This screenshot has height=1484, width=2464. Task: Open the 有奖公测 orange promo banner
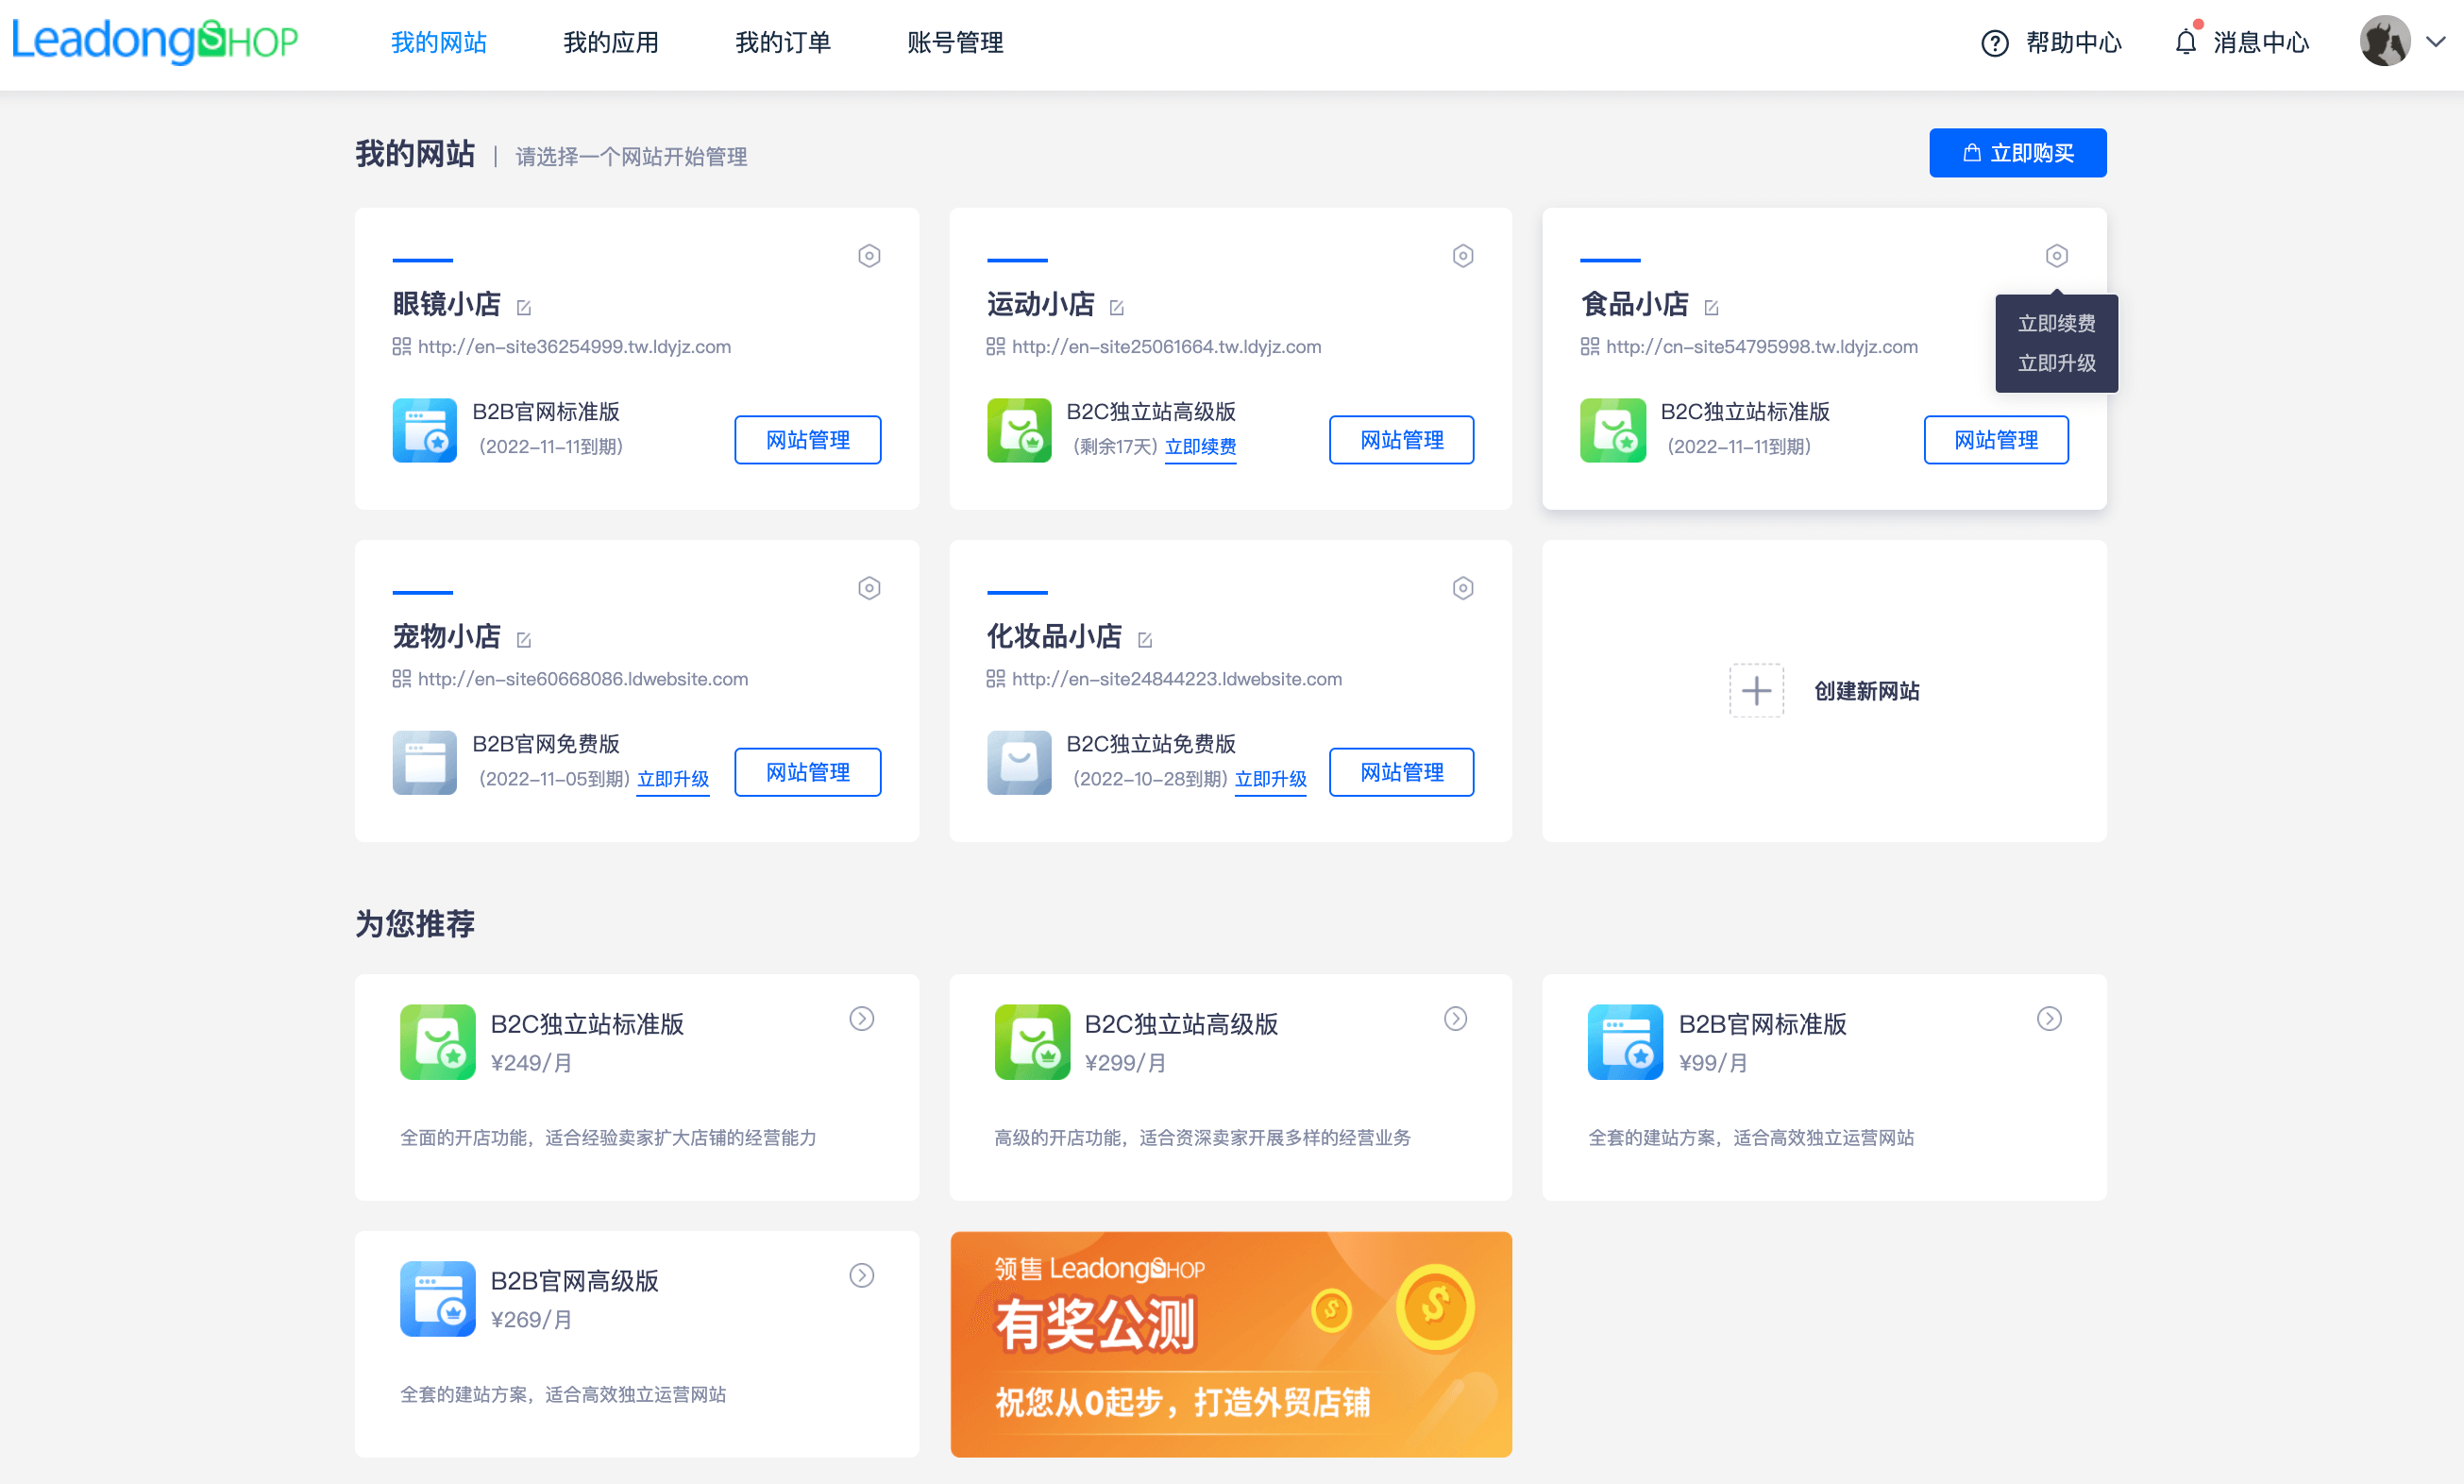(x=1230, y=1343)
